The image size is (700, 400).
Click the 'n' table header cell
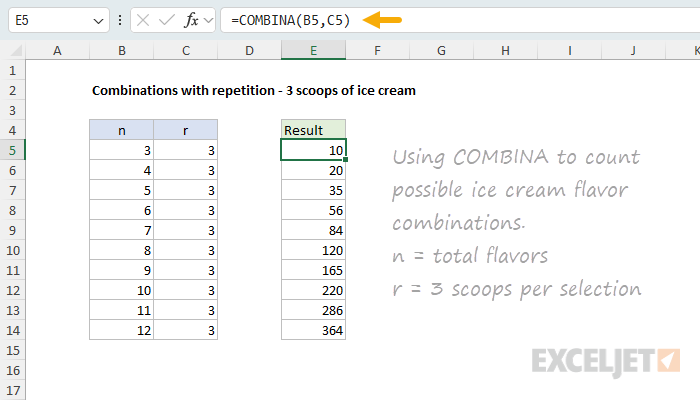pos(121,130)
